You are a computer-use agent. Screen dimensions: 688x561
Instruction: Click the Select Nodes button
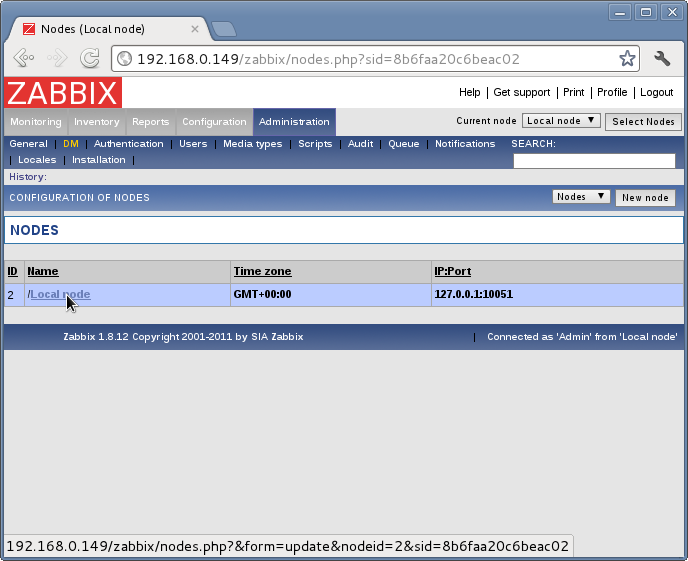tap(643, 121)
